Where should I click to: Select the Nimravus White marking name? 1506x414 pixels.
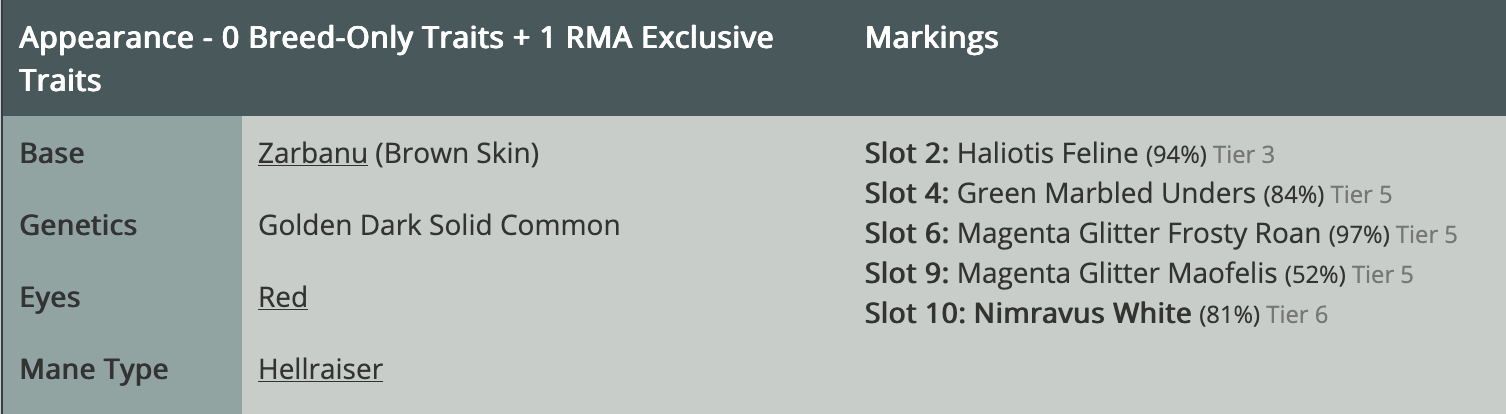click(x=1082, y=314)
